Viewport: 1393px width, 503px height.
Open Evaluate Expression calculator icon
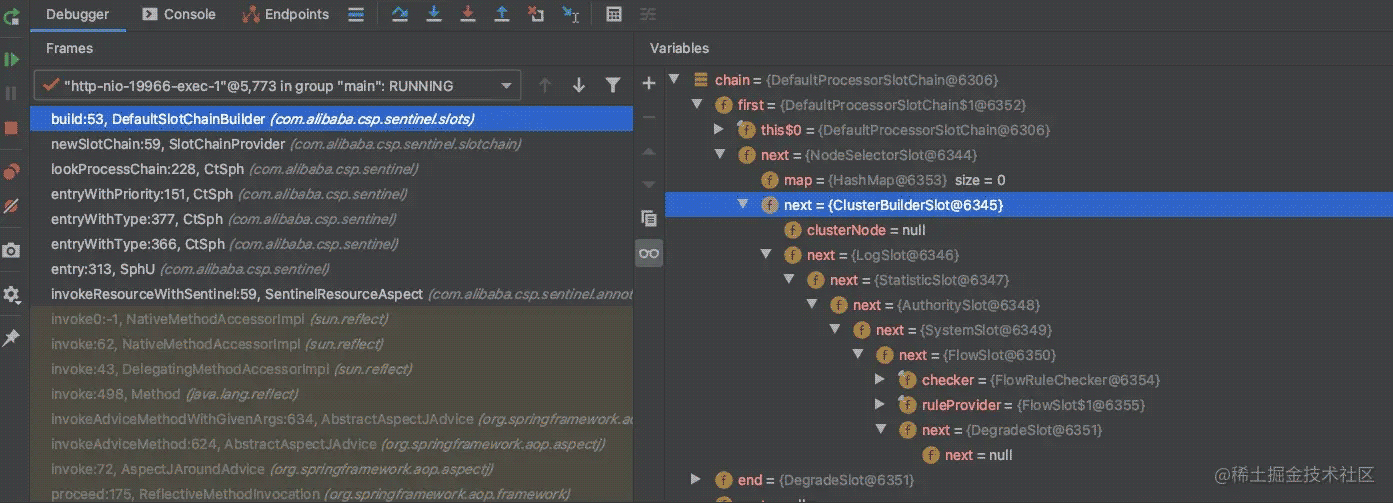(x=614, y=14)
